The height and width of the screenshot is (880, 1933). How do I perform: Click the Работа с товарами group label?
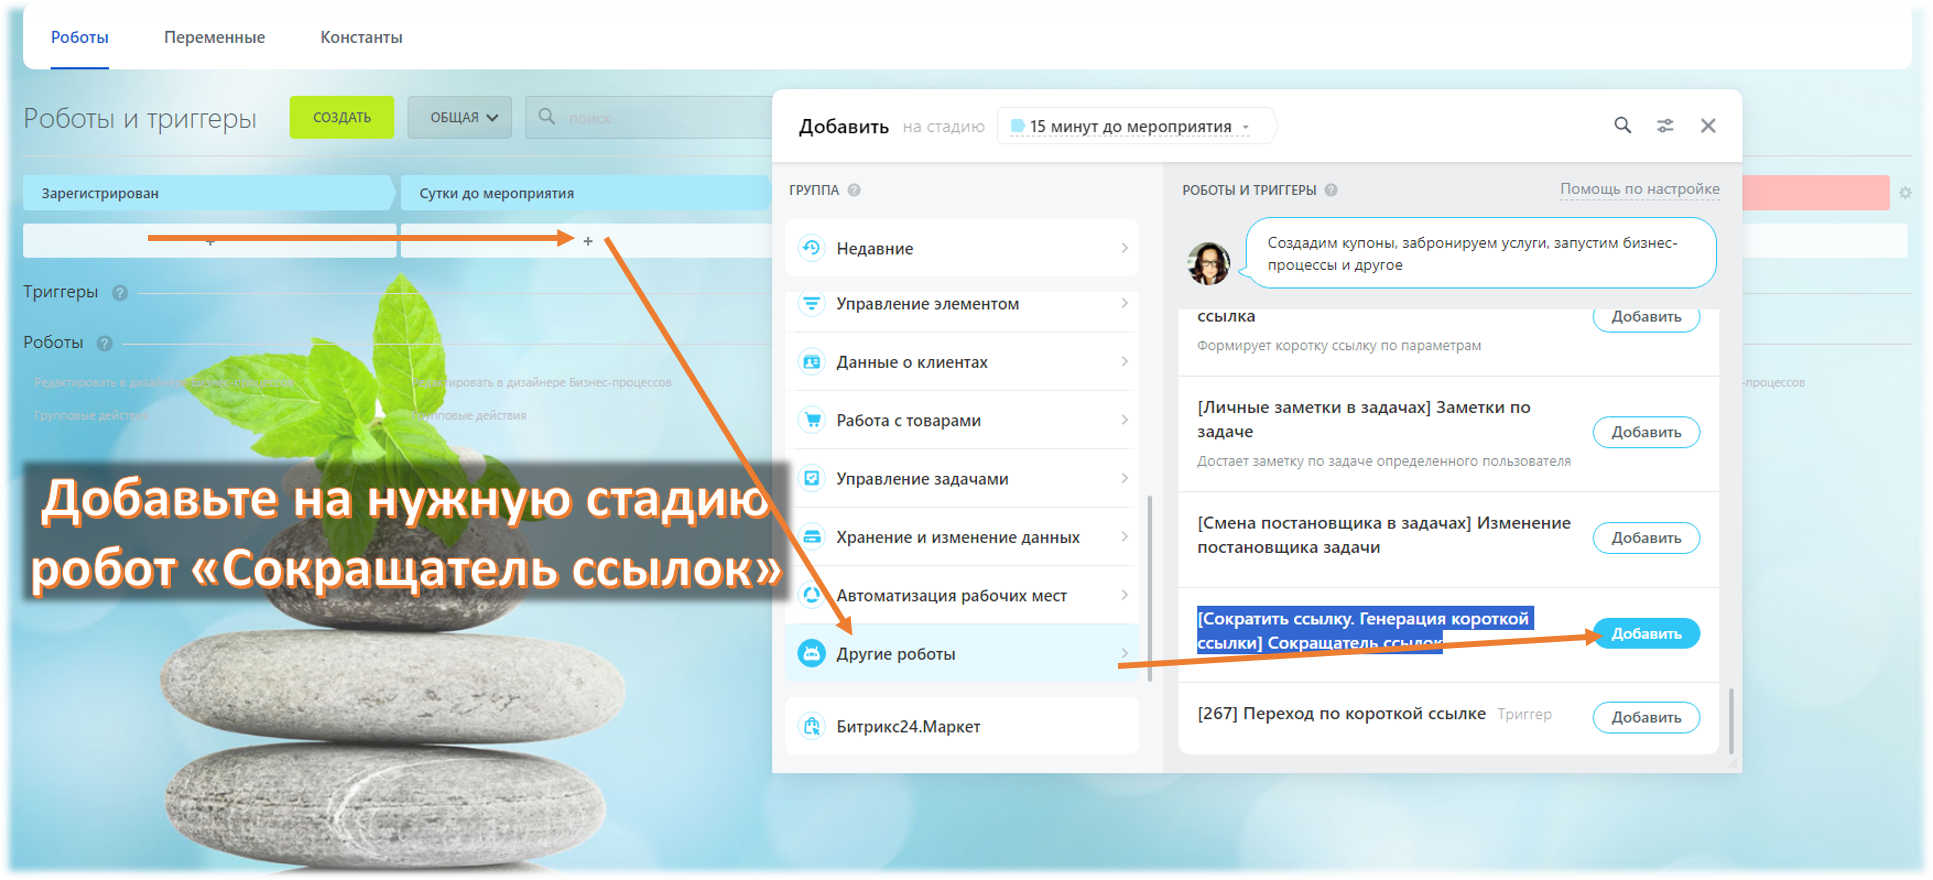pos(908,420)
